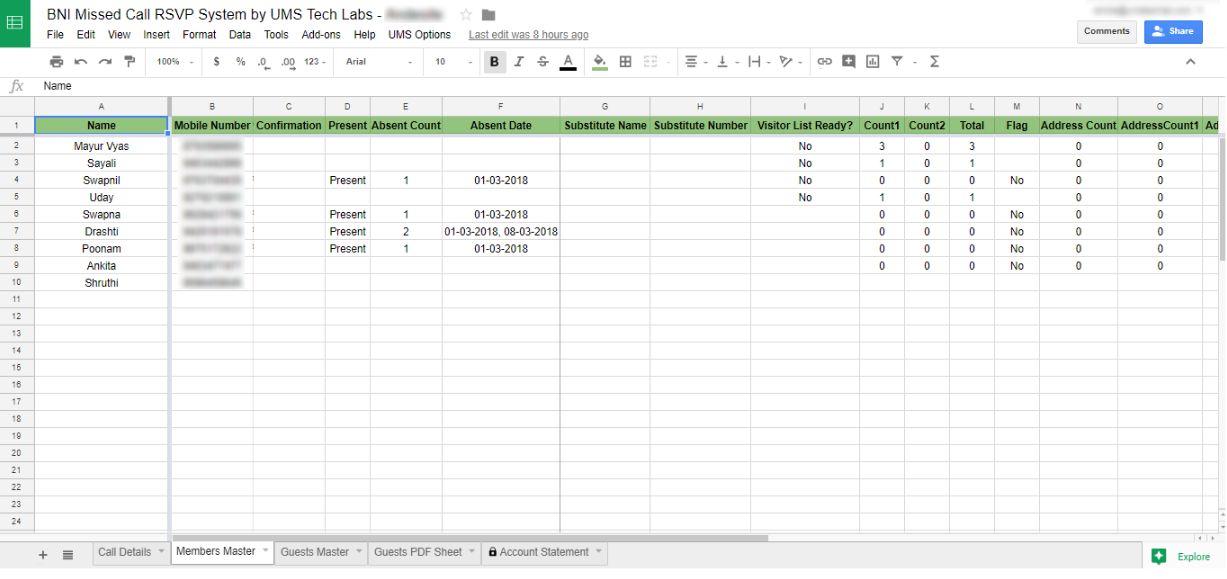Star this spreadsheet
This screenshot has height=579, width=1227.
(466, 14)
